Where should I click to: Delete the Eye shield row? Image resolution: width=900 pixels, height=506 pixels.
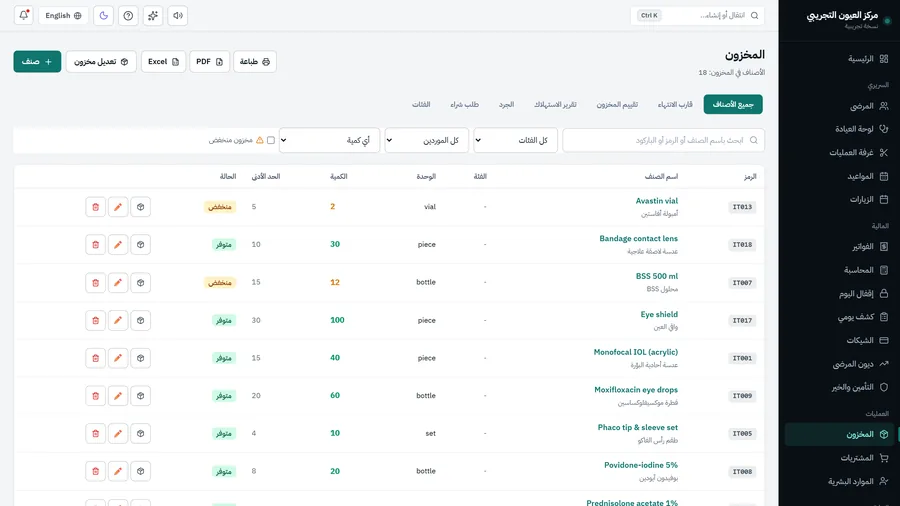pos(95,320)
